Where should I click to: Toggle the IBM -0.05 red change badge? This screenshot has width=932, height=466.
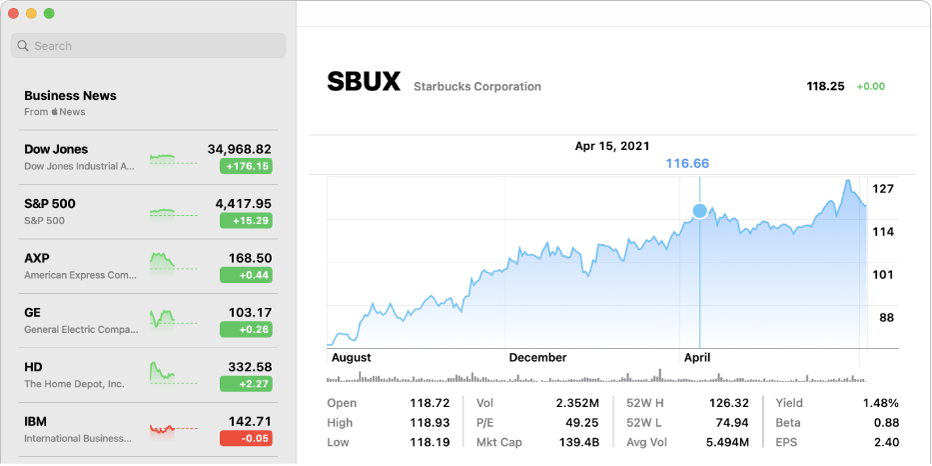coord(246,439)
